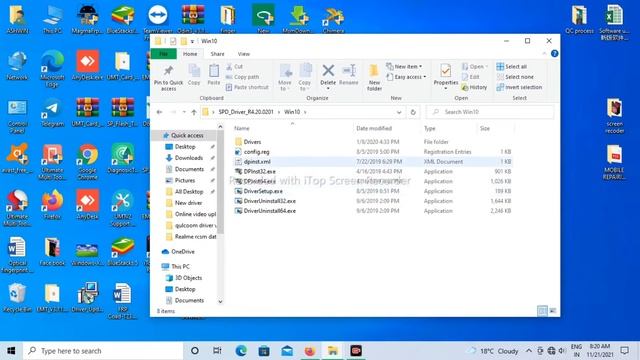Click Paste shortcut in the ribbon
This screenshot has height=360, width=640.
point(247,87)
